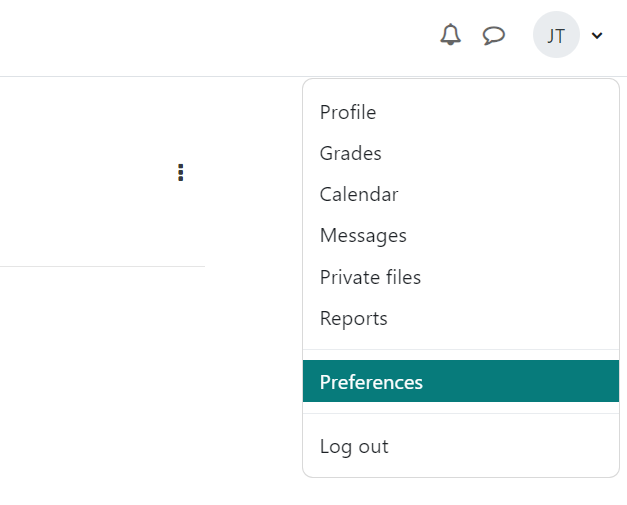Screen dimensions: 627x505
Task: Open Private files menu entry
Action: (370, 277)
